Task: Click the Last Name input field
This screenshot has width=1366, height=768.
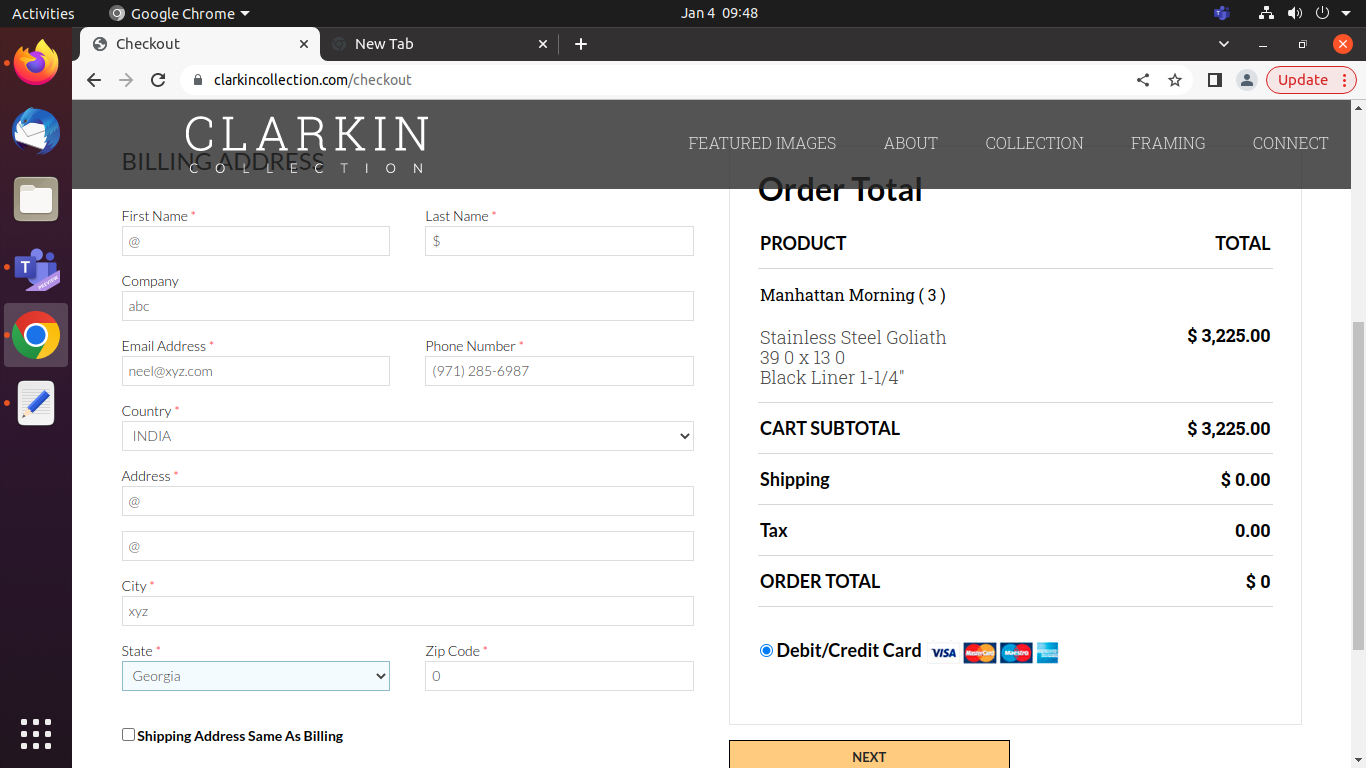Action: (x=559, y=241)
